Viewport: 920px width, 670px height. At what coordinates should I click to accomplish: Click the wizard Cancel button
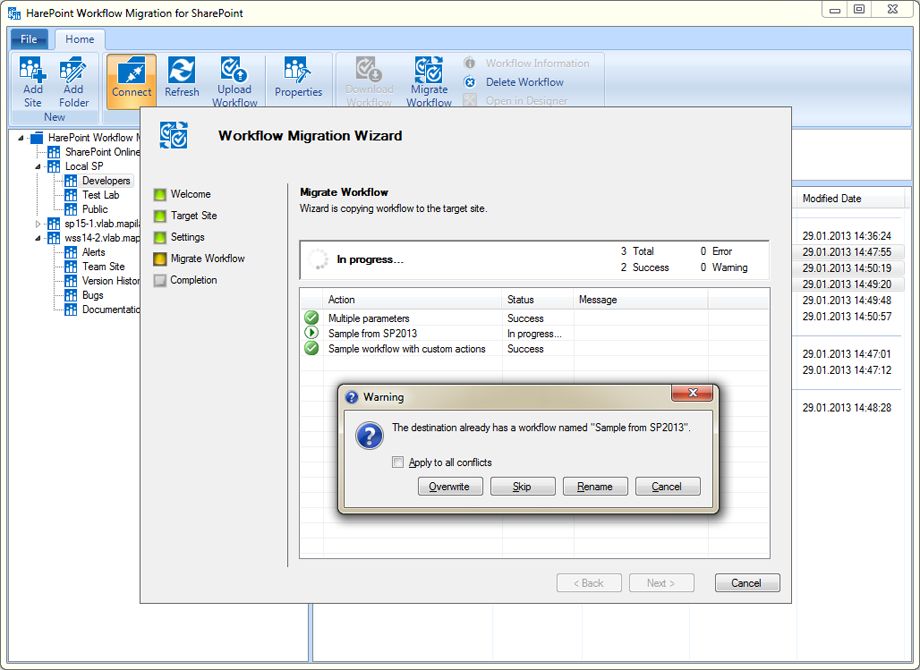point(747,583)
